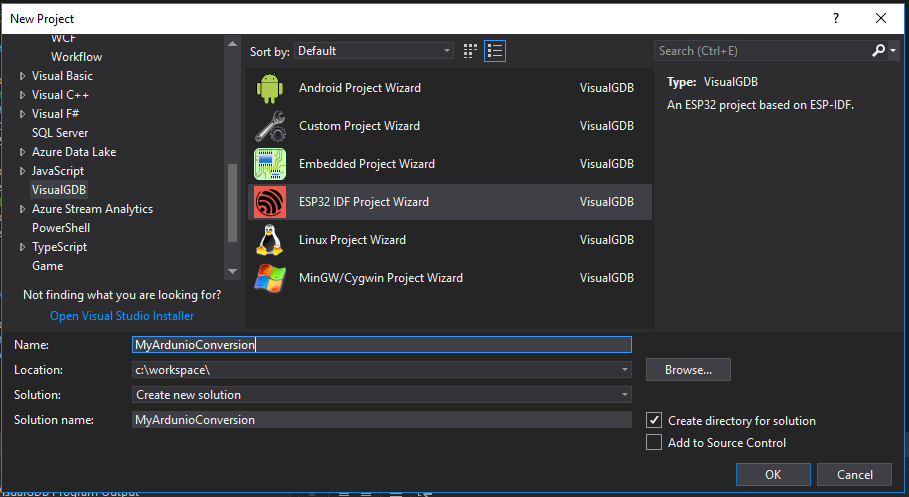The width and height of the screenshot is (909, 497).
Task: Select the VisualGDB category
Action: point(59,190)
